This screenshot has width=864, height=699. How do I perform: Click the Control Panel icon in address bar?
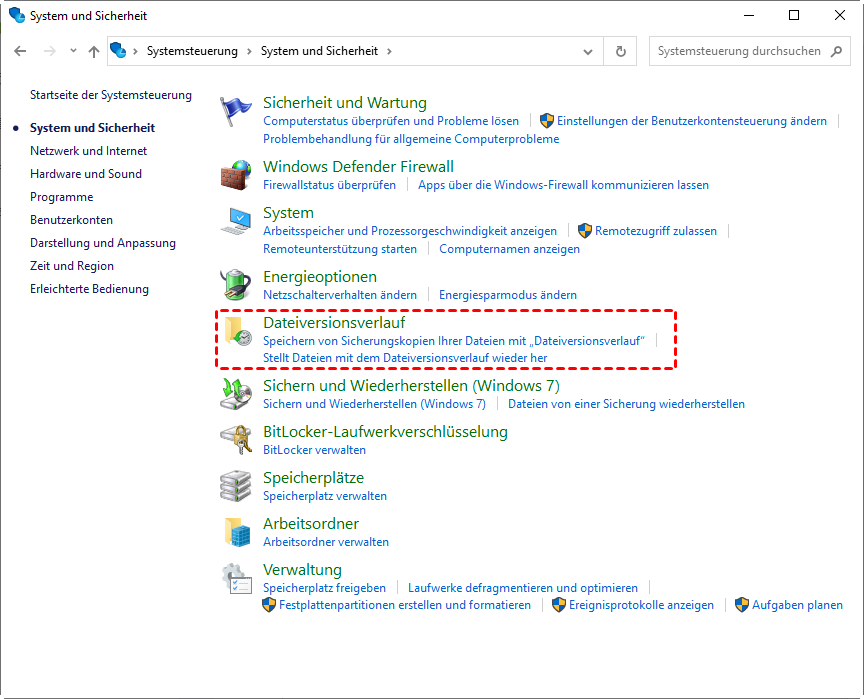[118, 51]
